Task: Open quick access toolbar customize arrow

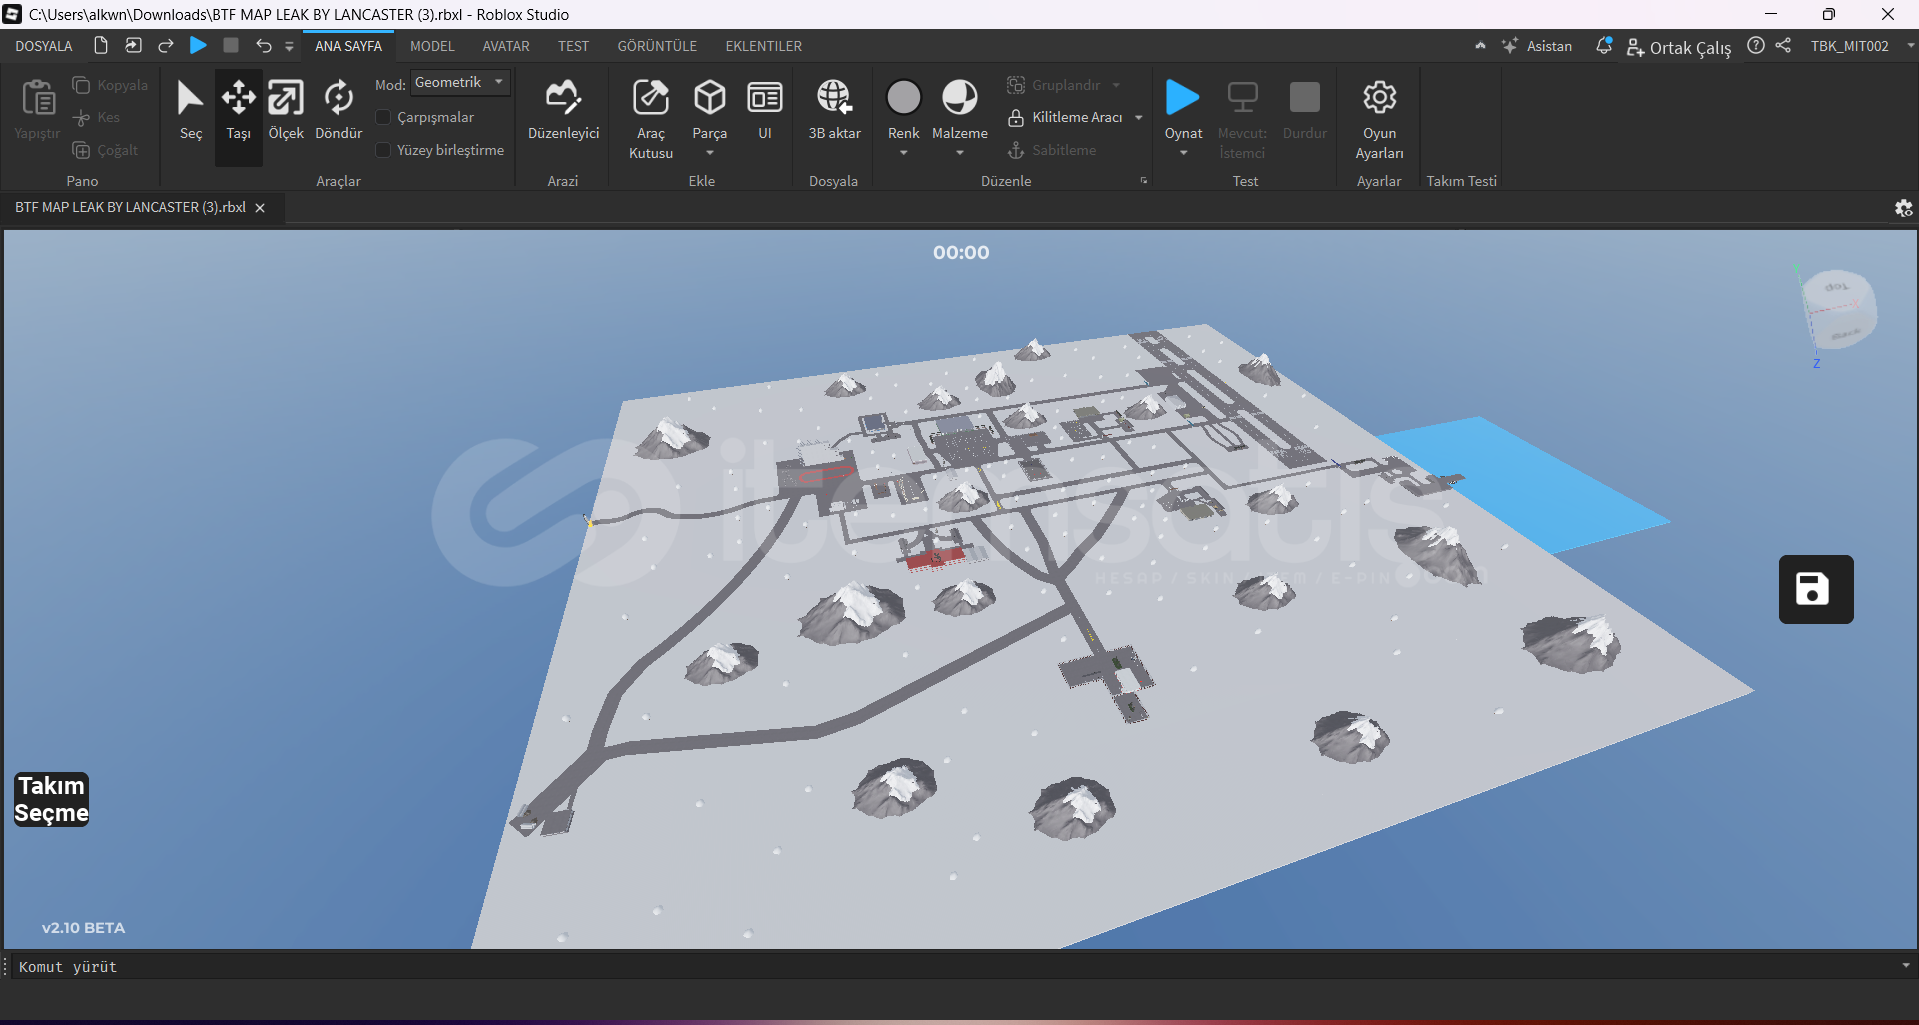Action: 289,46
